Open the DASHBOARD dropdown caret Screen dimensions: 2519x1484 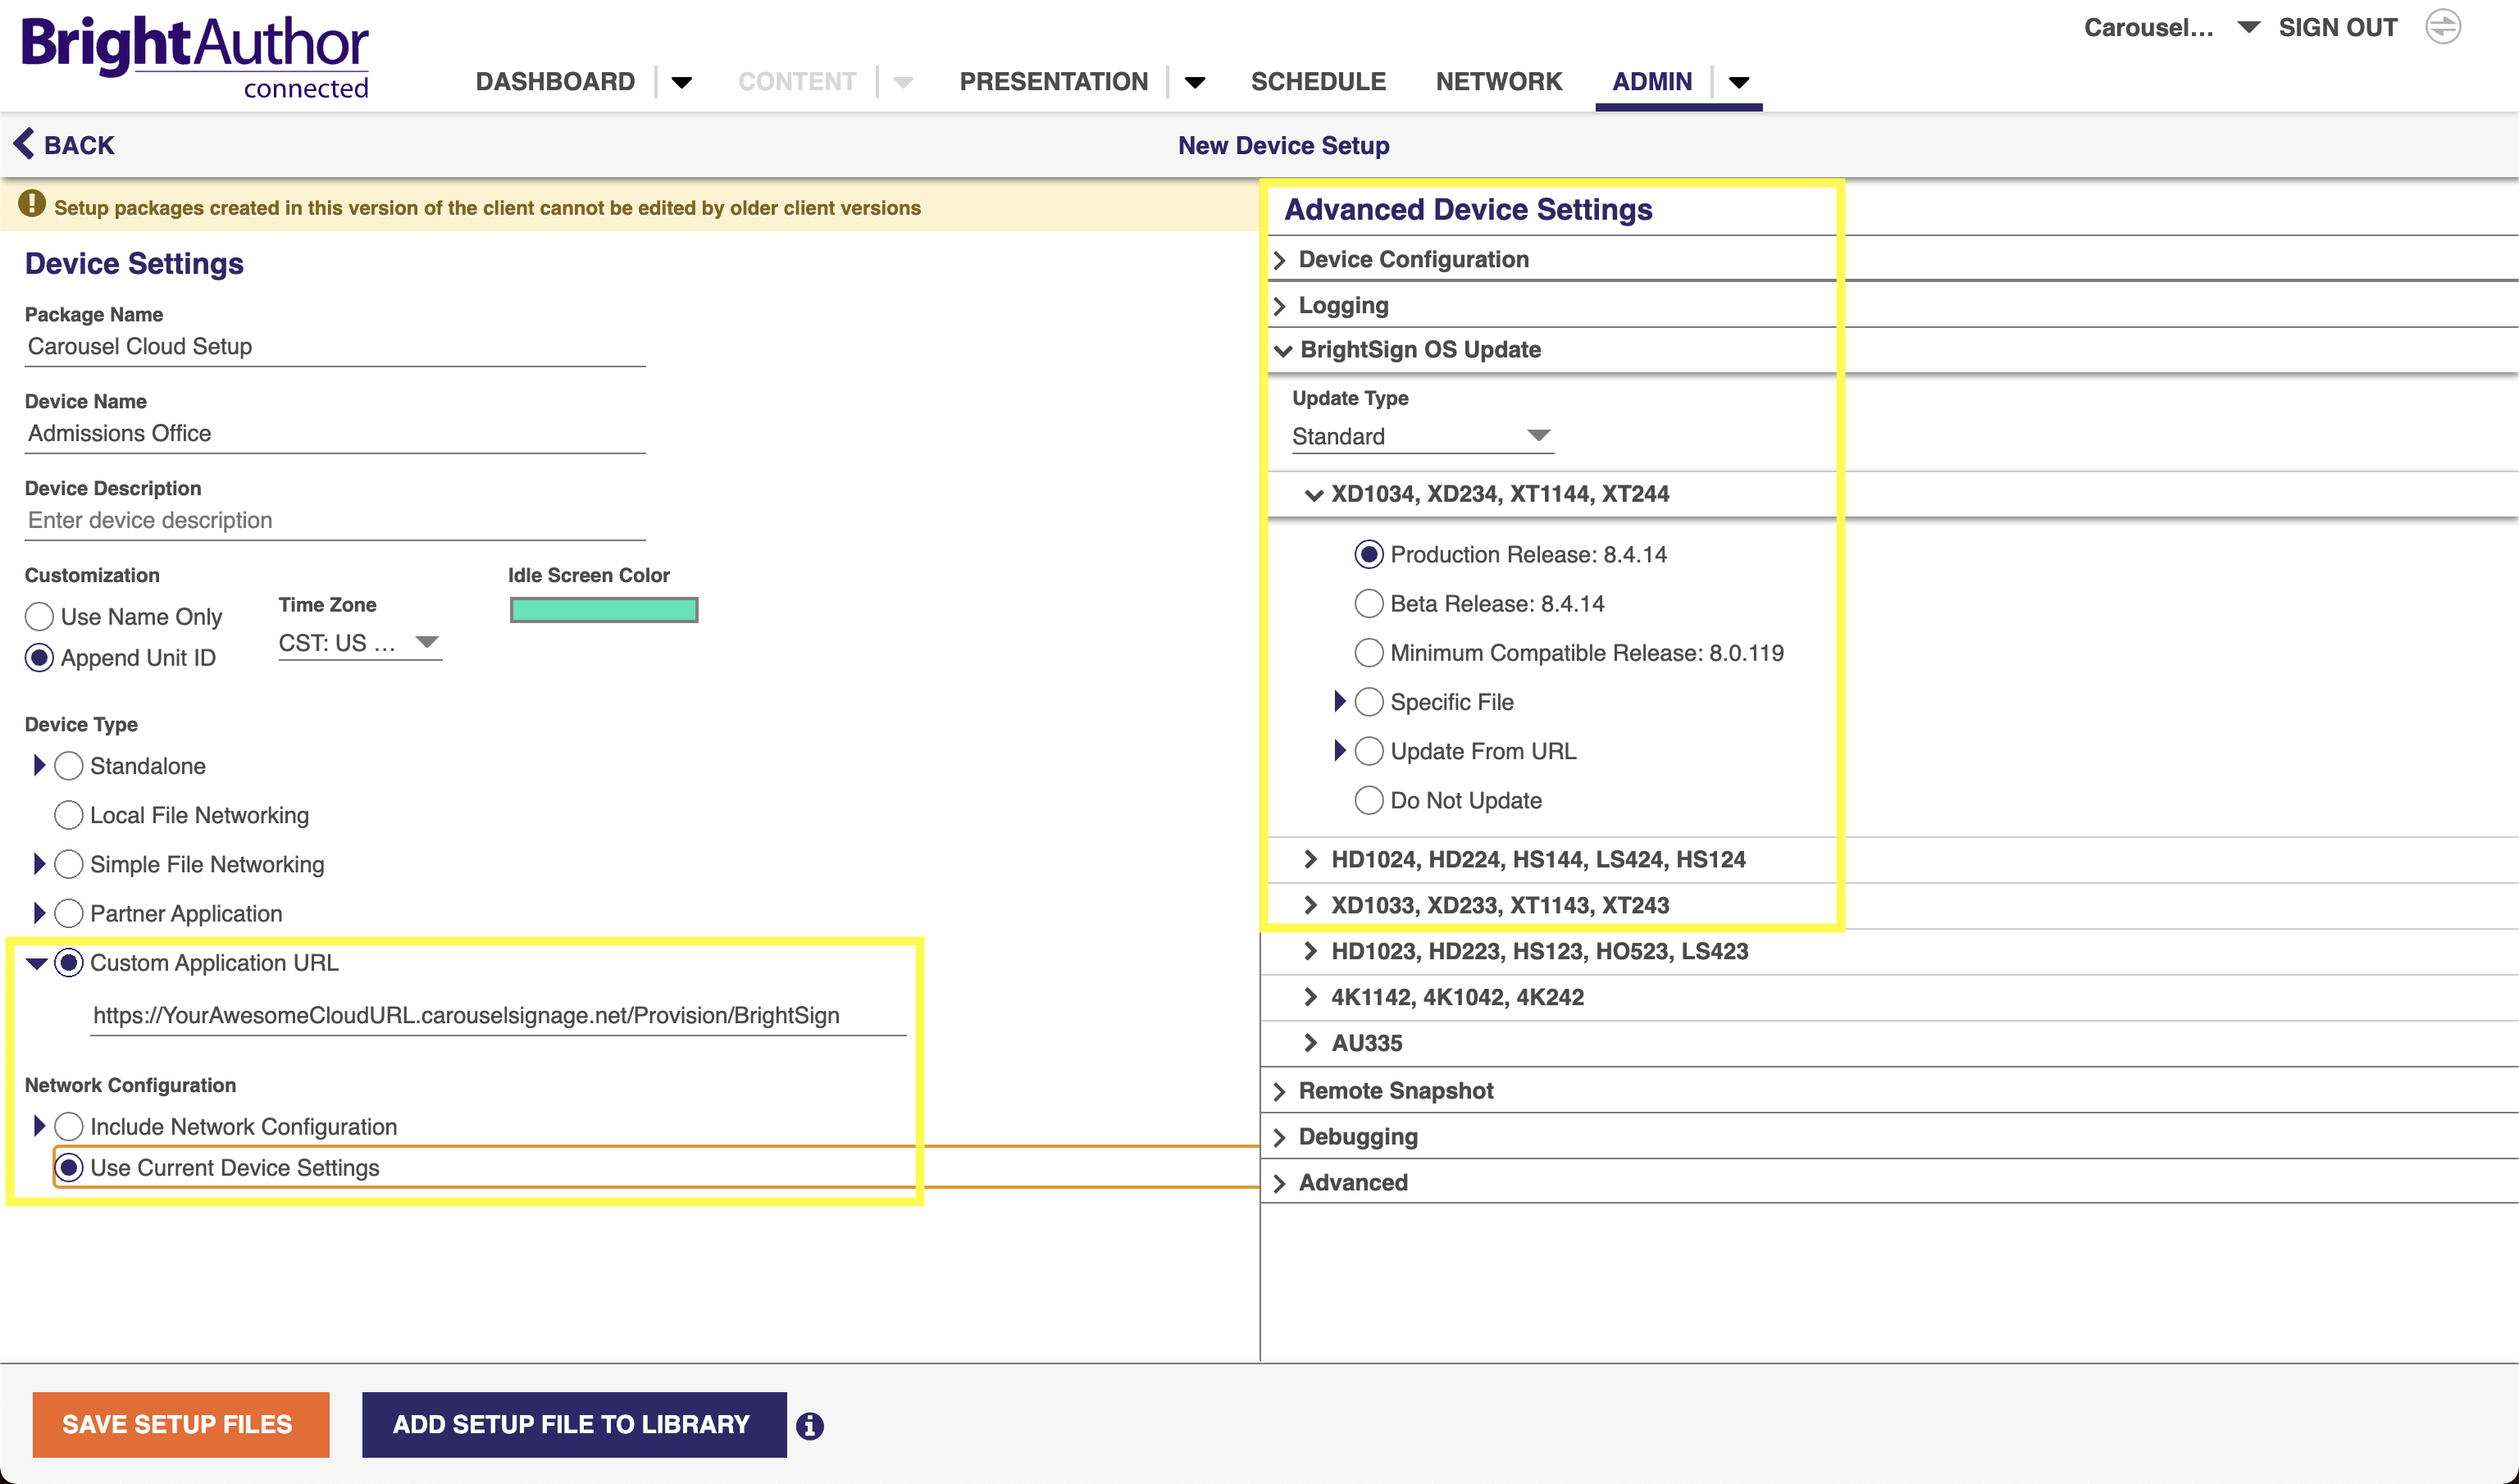tap(683, 84)
